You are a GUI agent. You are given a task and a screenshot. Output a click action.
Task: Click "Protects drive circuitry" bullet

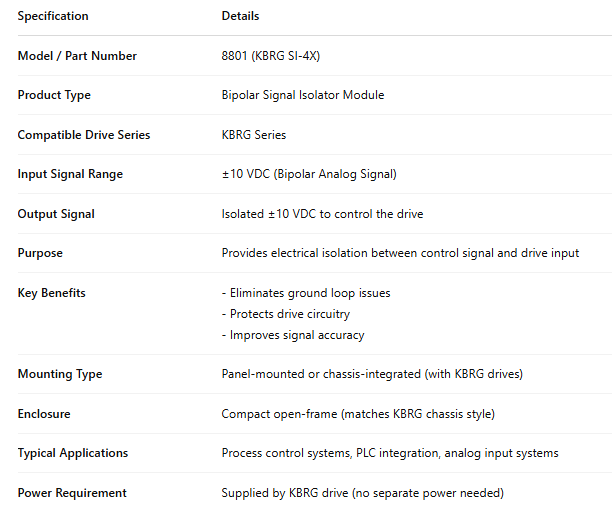point(289,314)
